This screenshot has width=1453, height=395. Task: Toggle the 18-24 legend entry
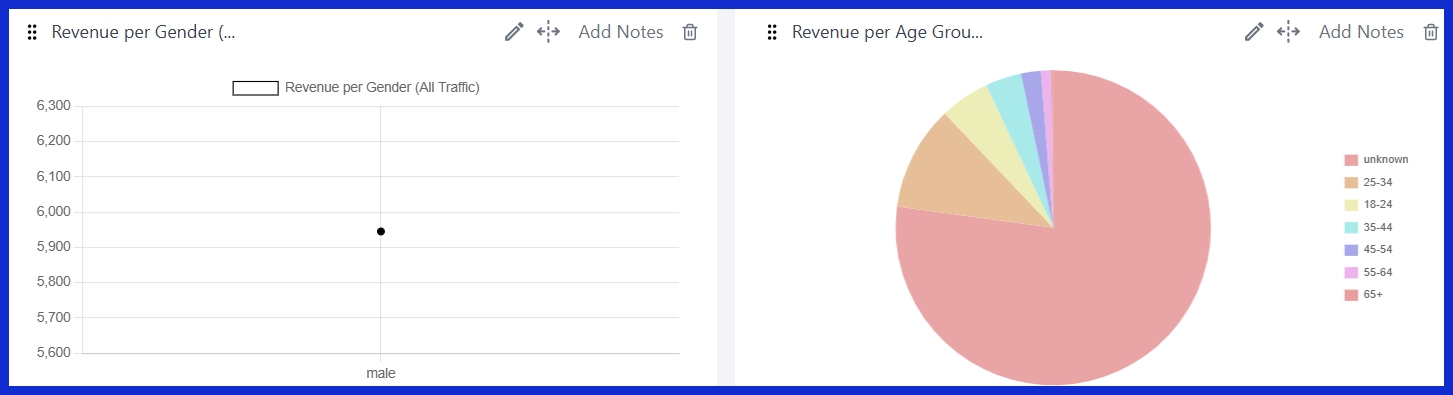click(x=1369, y=205)
